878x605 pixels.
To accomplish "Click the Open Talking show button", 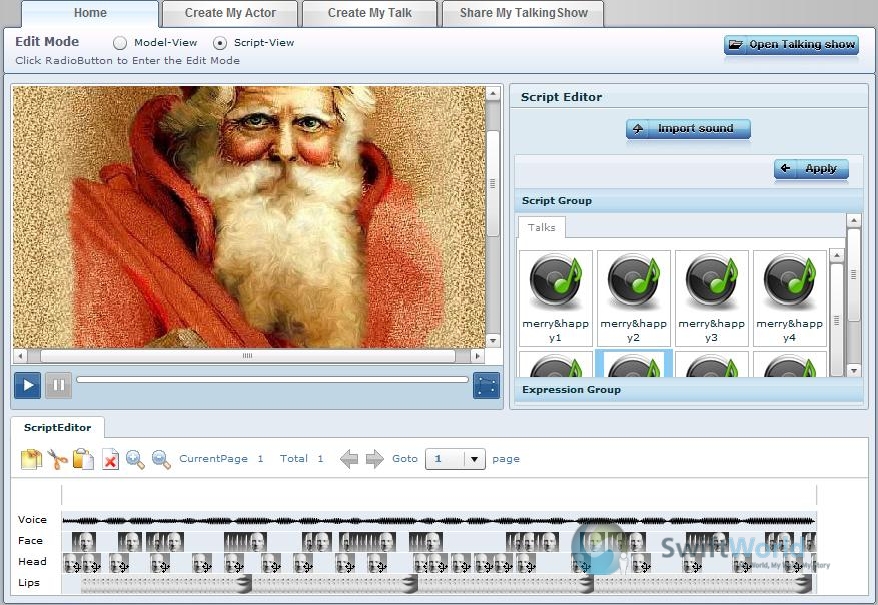I will point(791,45).
